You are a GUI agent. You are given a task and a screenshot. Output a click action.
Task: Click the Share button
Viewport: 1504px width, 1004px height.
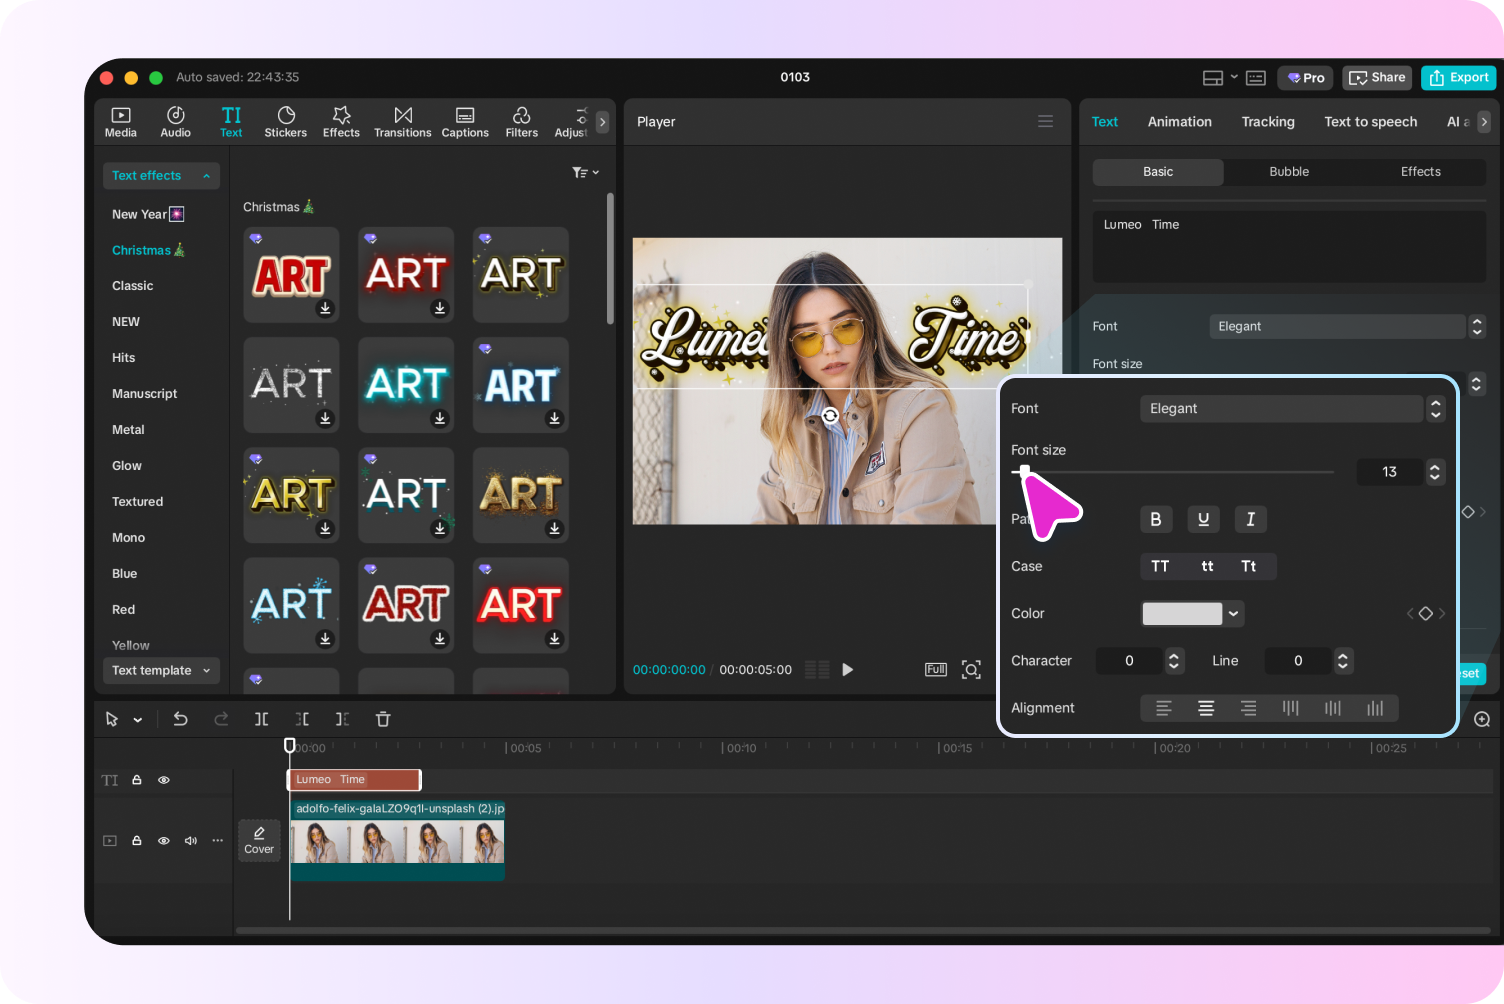point(1377,77)
